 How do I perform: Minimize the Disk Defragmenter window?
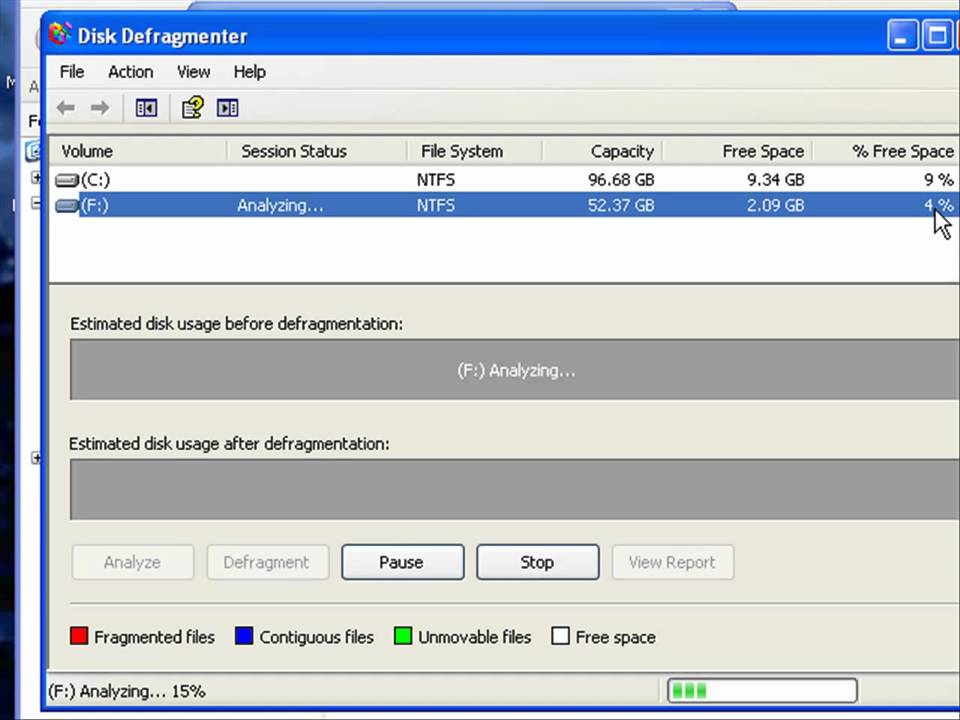pos(902,35)
